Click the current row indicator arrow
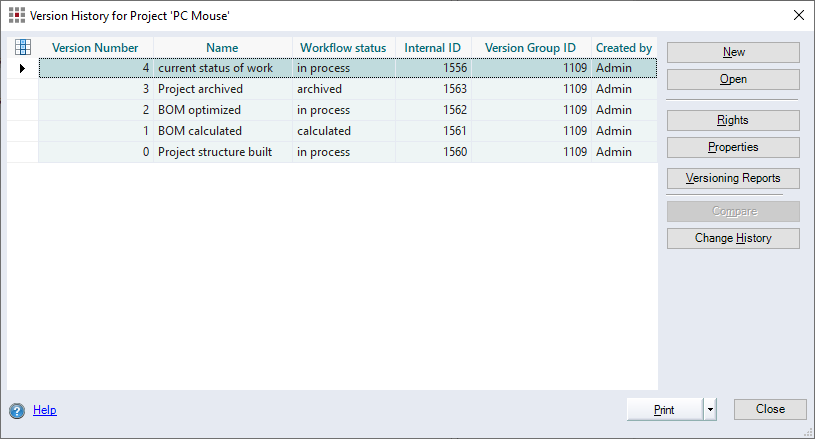This screenshot has height=439, width=815. [x=23, y=68]
